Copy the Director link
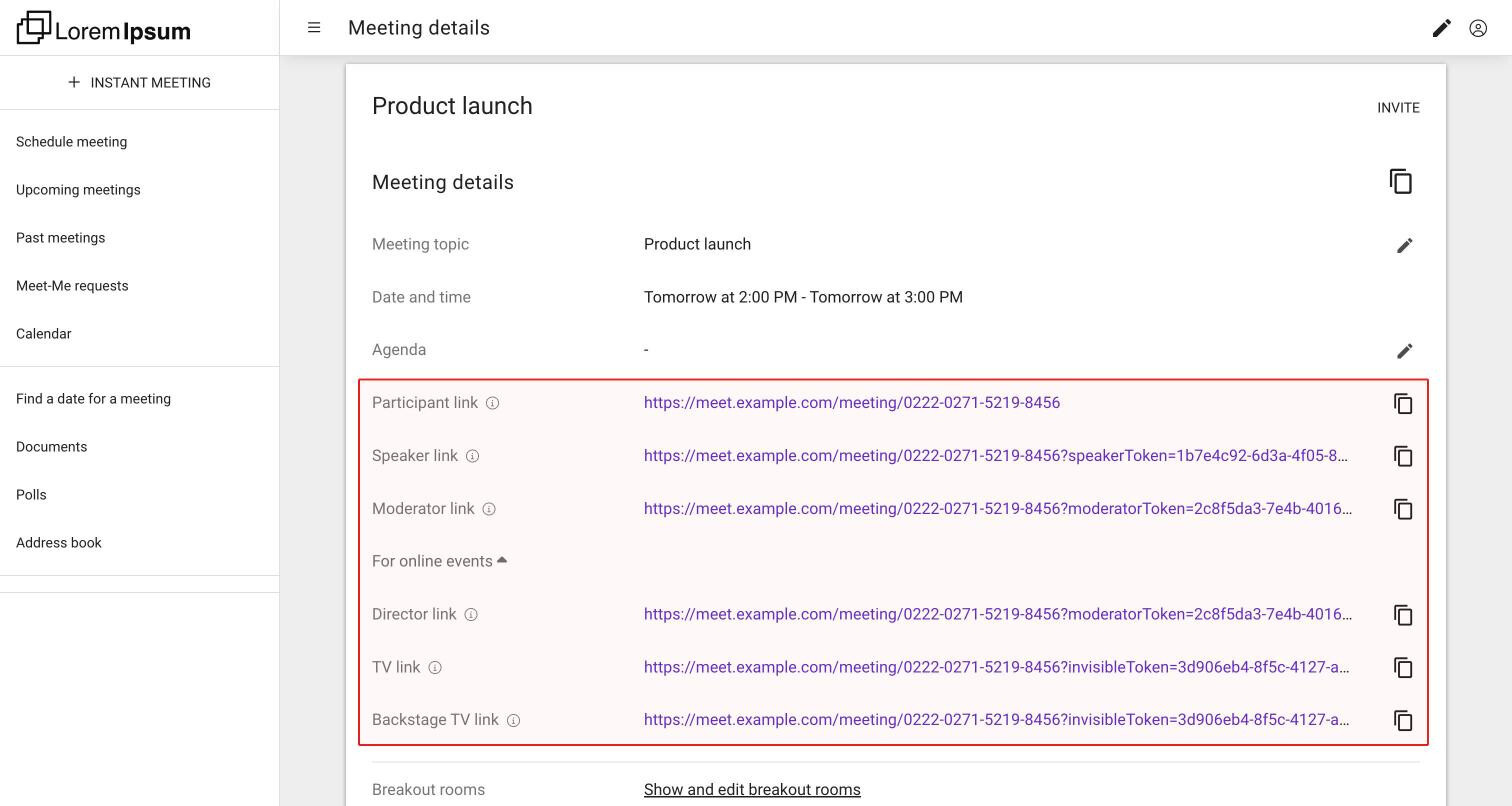This screenshot has width=1512, height=806. (1403, 615)
